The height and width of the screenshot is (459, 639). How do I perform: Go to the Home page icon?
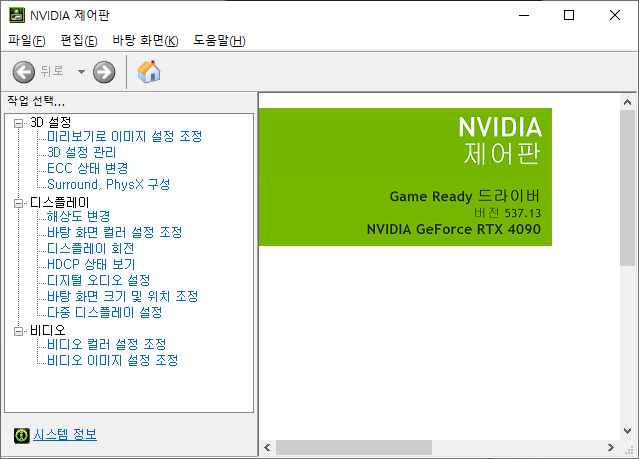tap(149, 72)
